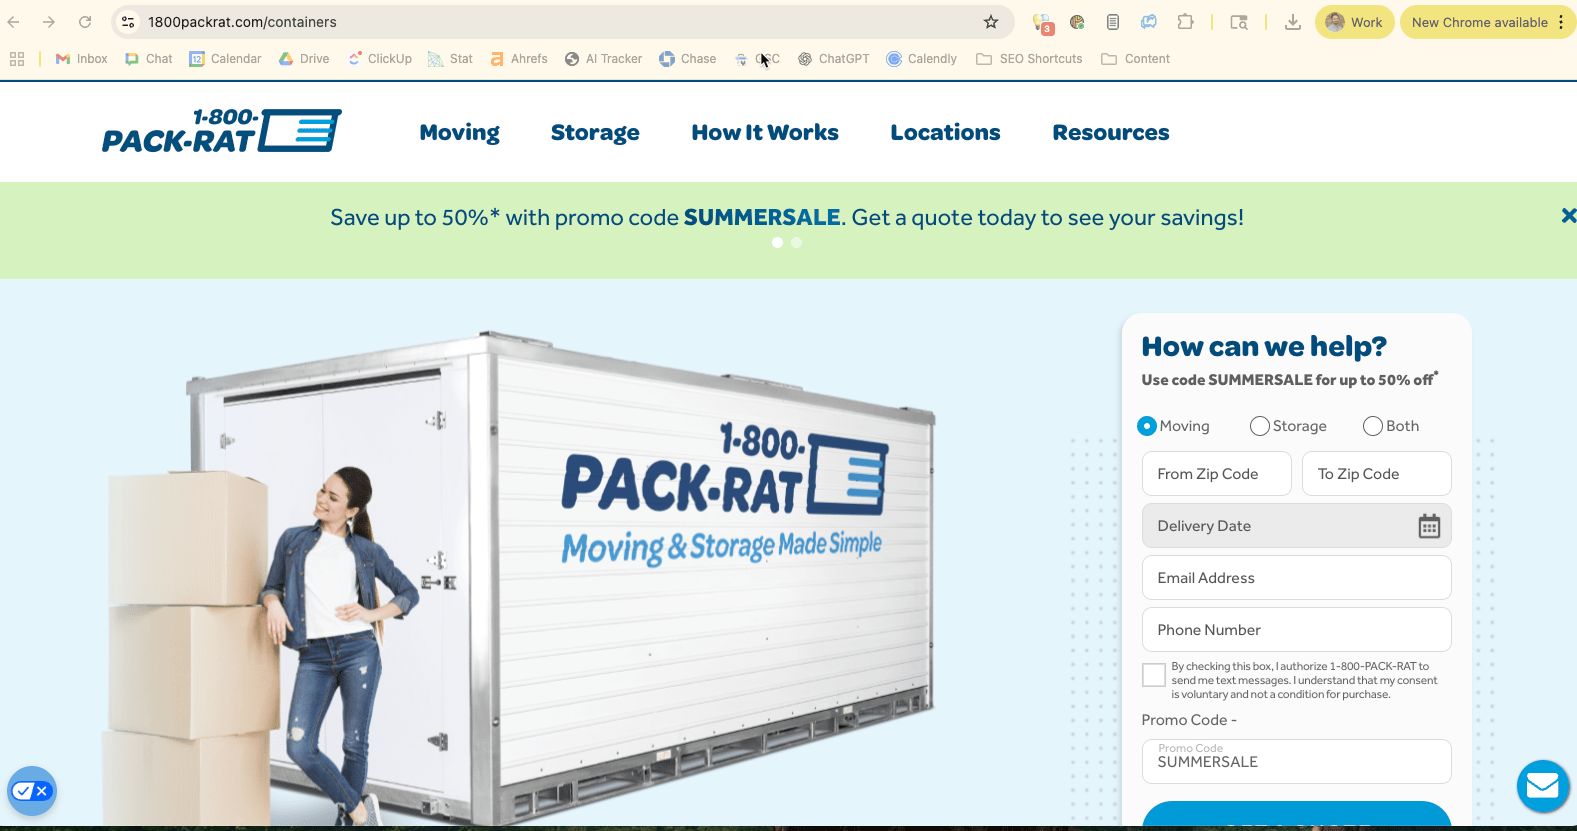The width and height of the screenshot is (1577, 831).
Task: Click the calendar icon in Delivery Date
Action: (x=1429, y=526)
